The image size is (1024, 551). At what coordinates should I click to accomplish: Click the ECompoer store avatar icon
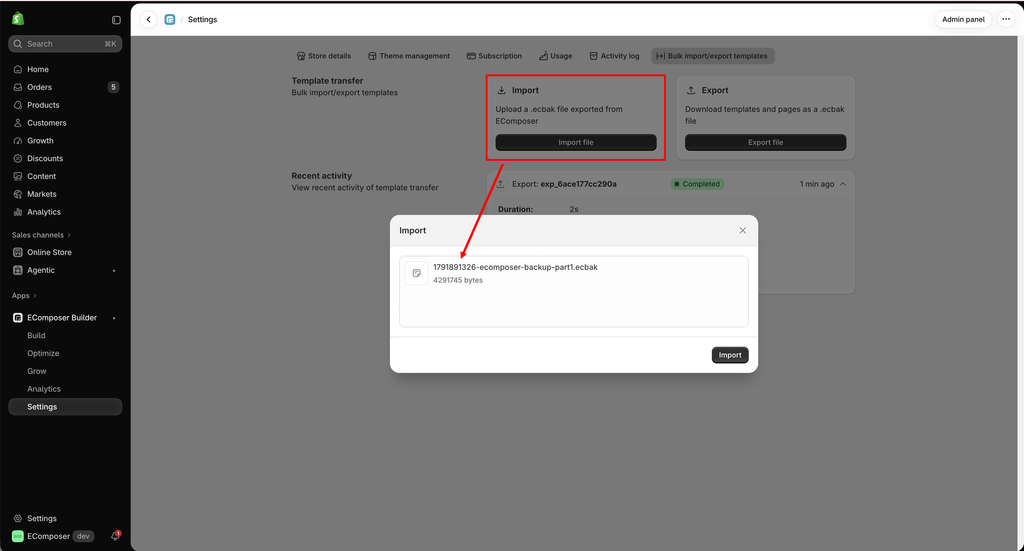(18, 536)
